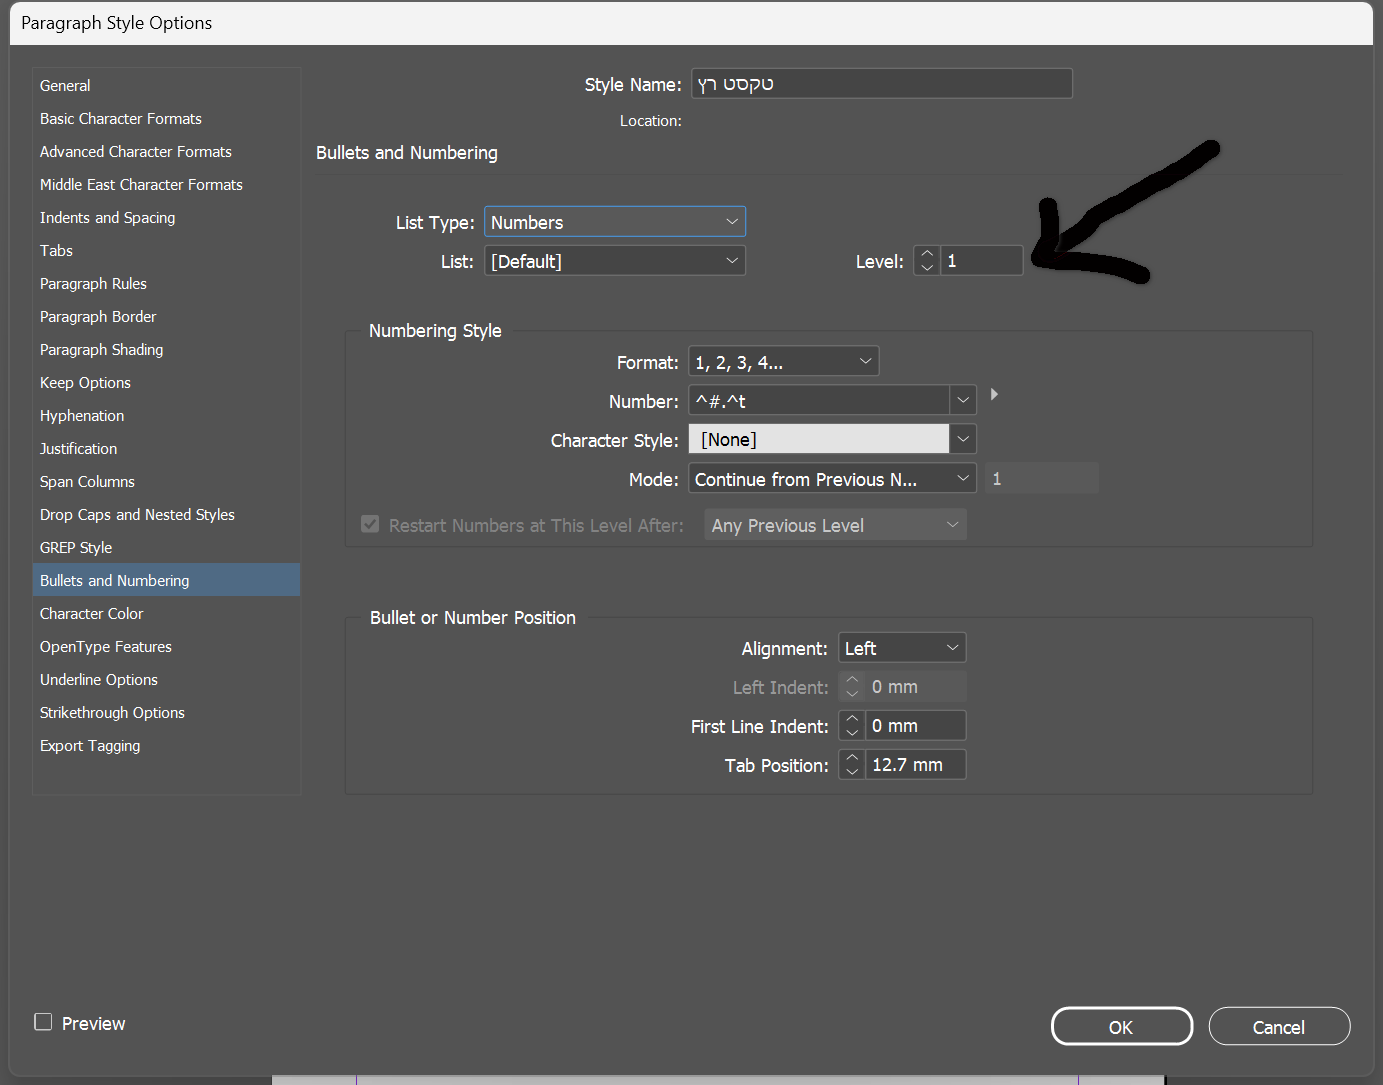Image resolution: width=1383 pixels, height=1085 pixels.
Task: Open the Mode dropdown
Action: click(832, 479)
